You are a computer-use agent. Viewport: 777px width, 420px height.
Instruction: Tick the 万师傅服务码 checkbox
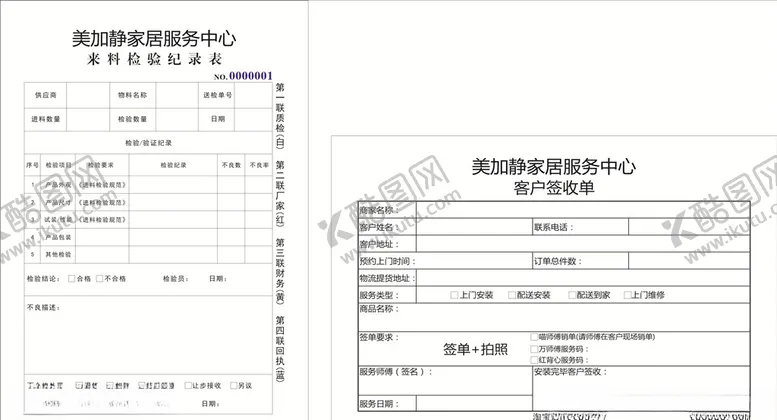(x=534, y=349)
